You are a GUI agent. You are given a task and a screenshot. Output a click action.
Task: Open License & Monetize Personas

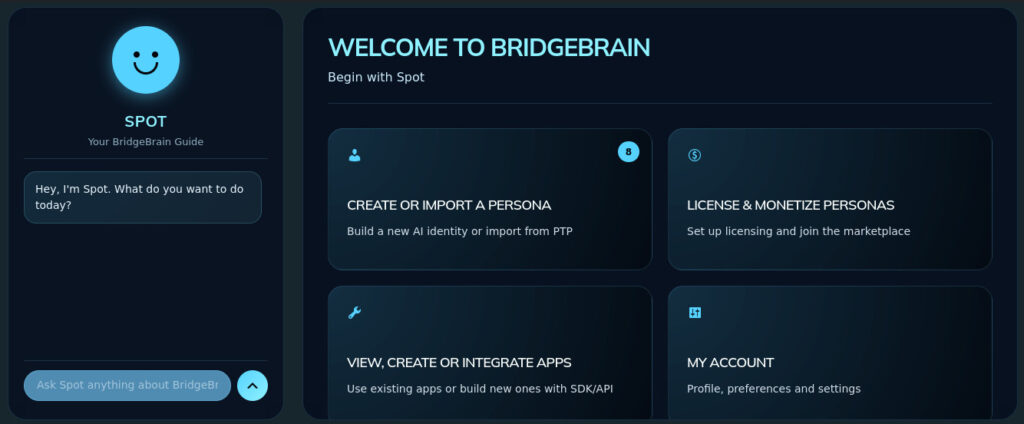click(x=790, y=205)
